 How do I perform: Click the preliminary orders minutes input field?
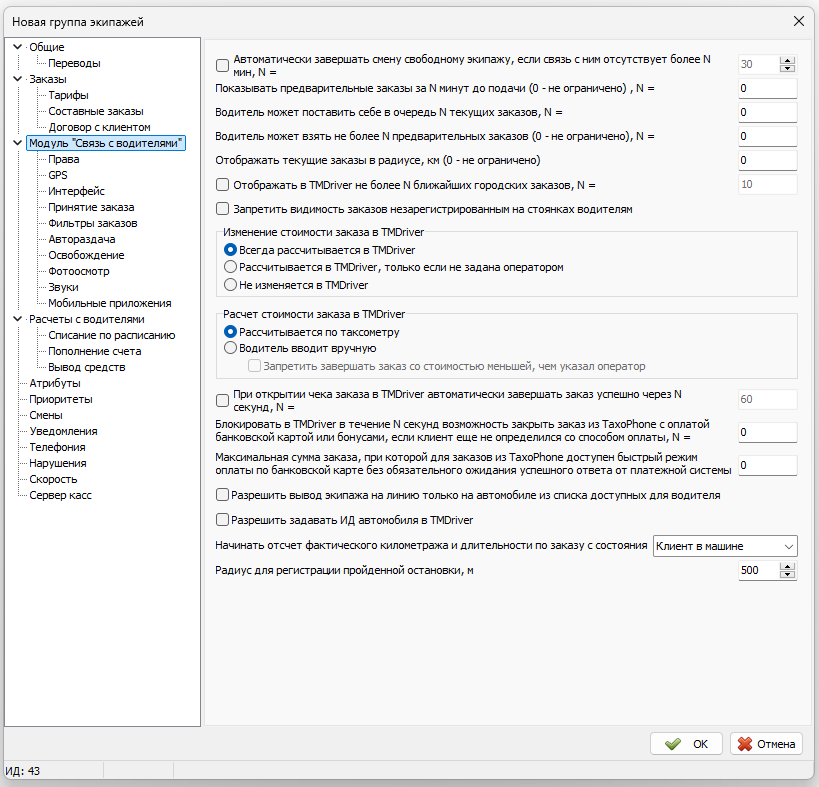[767, 88]
